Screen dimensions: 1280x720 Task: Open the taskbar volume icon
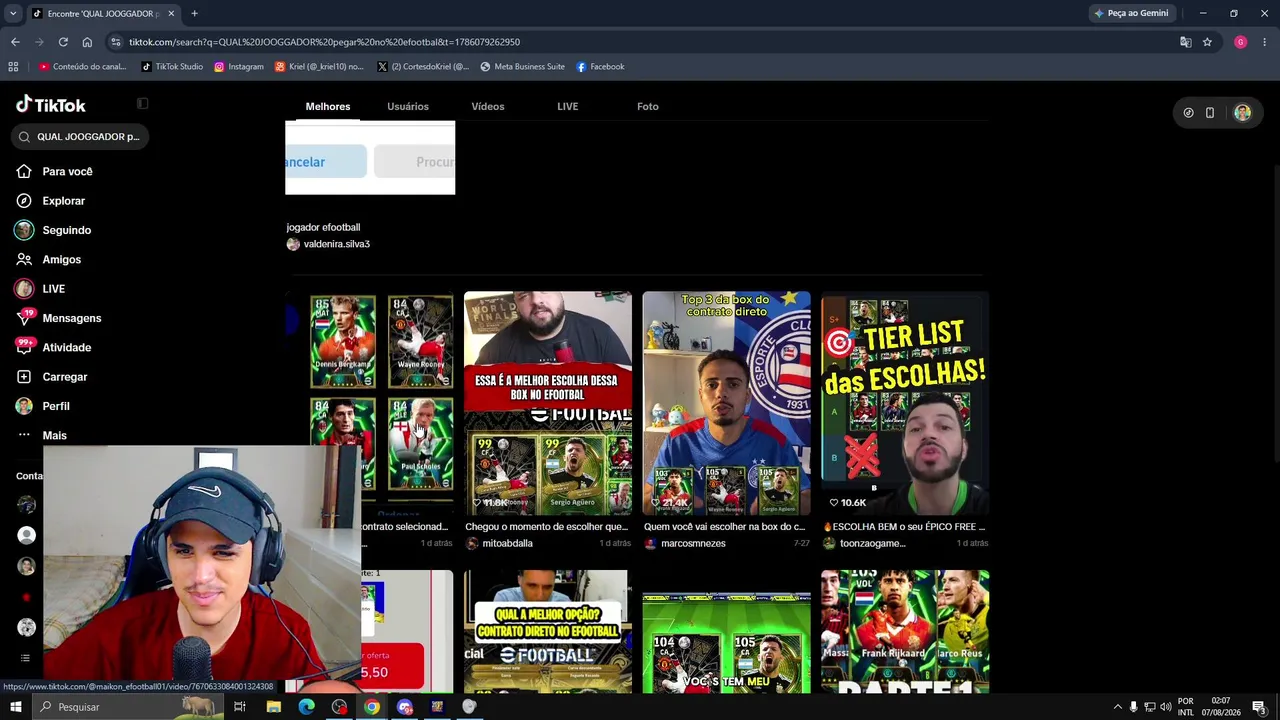point(1166,707)
